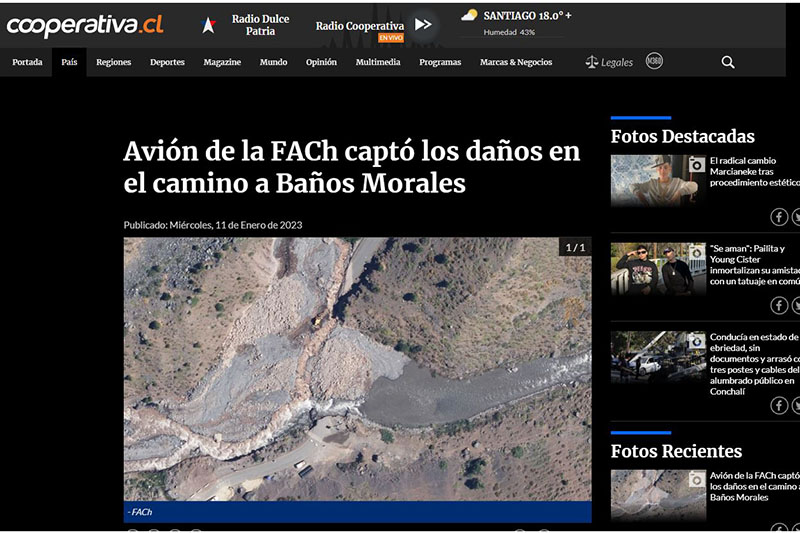This screenshot has height=533, width=800.
Task: Share Marcianeke photo story on Facebook
Action: 779,217
